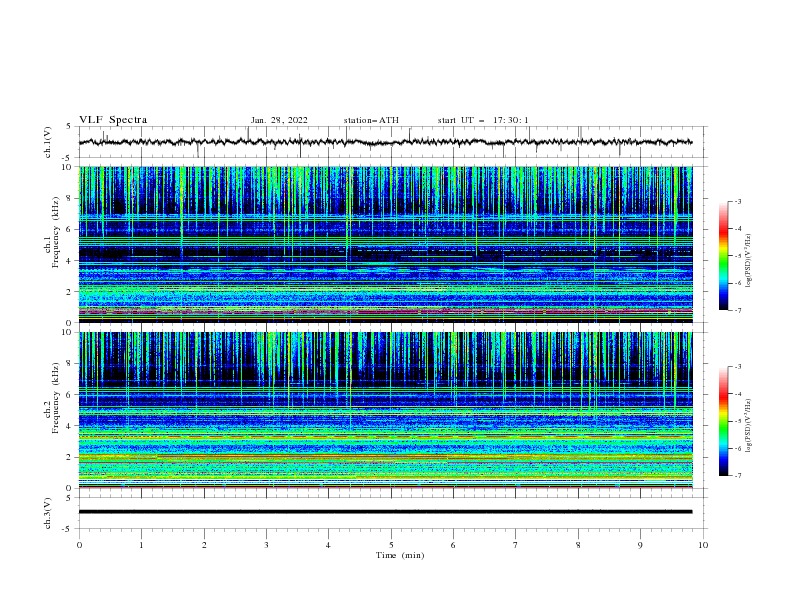The image size is (792, 612).
Task: Click time axis end tick label "10"
Action: coord(703,545)
